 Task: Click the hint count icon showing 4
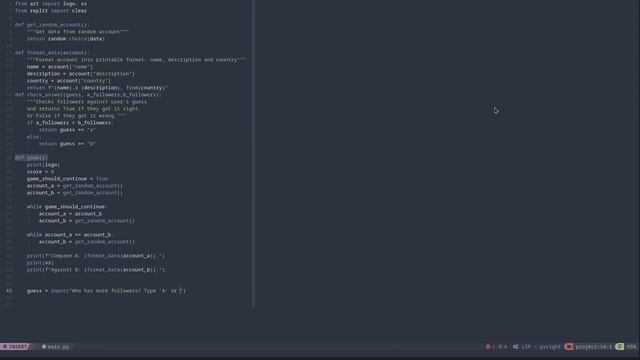[x=500, y=347]
